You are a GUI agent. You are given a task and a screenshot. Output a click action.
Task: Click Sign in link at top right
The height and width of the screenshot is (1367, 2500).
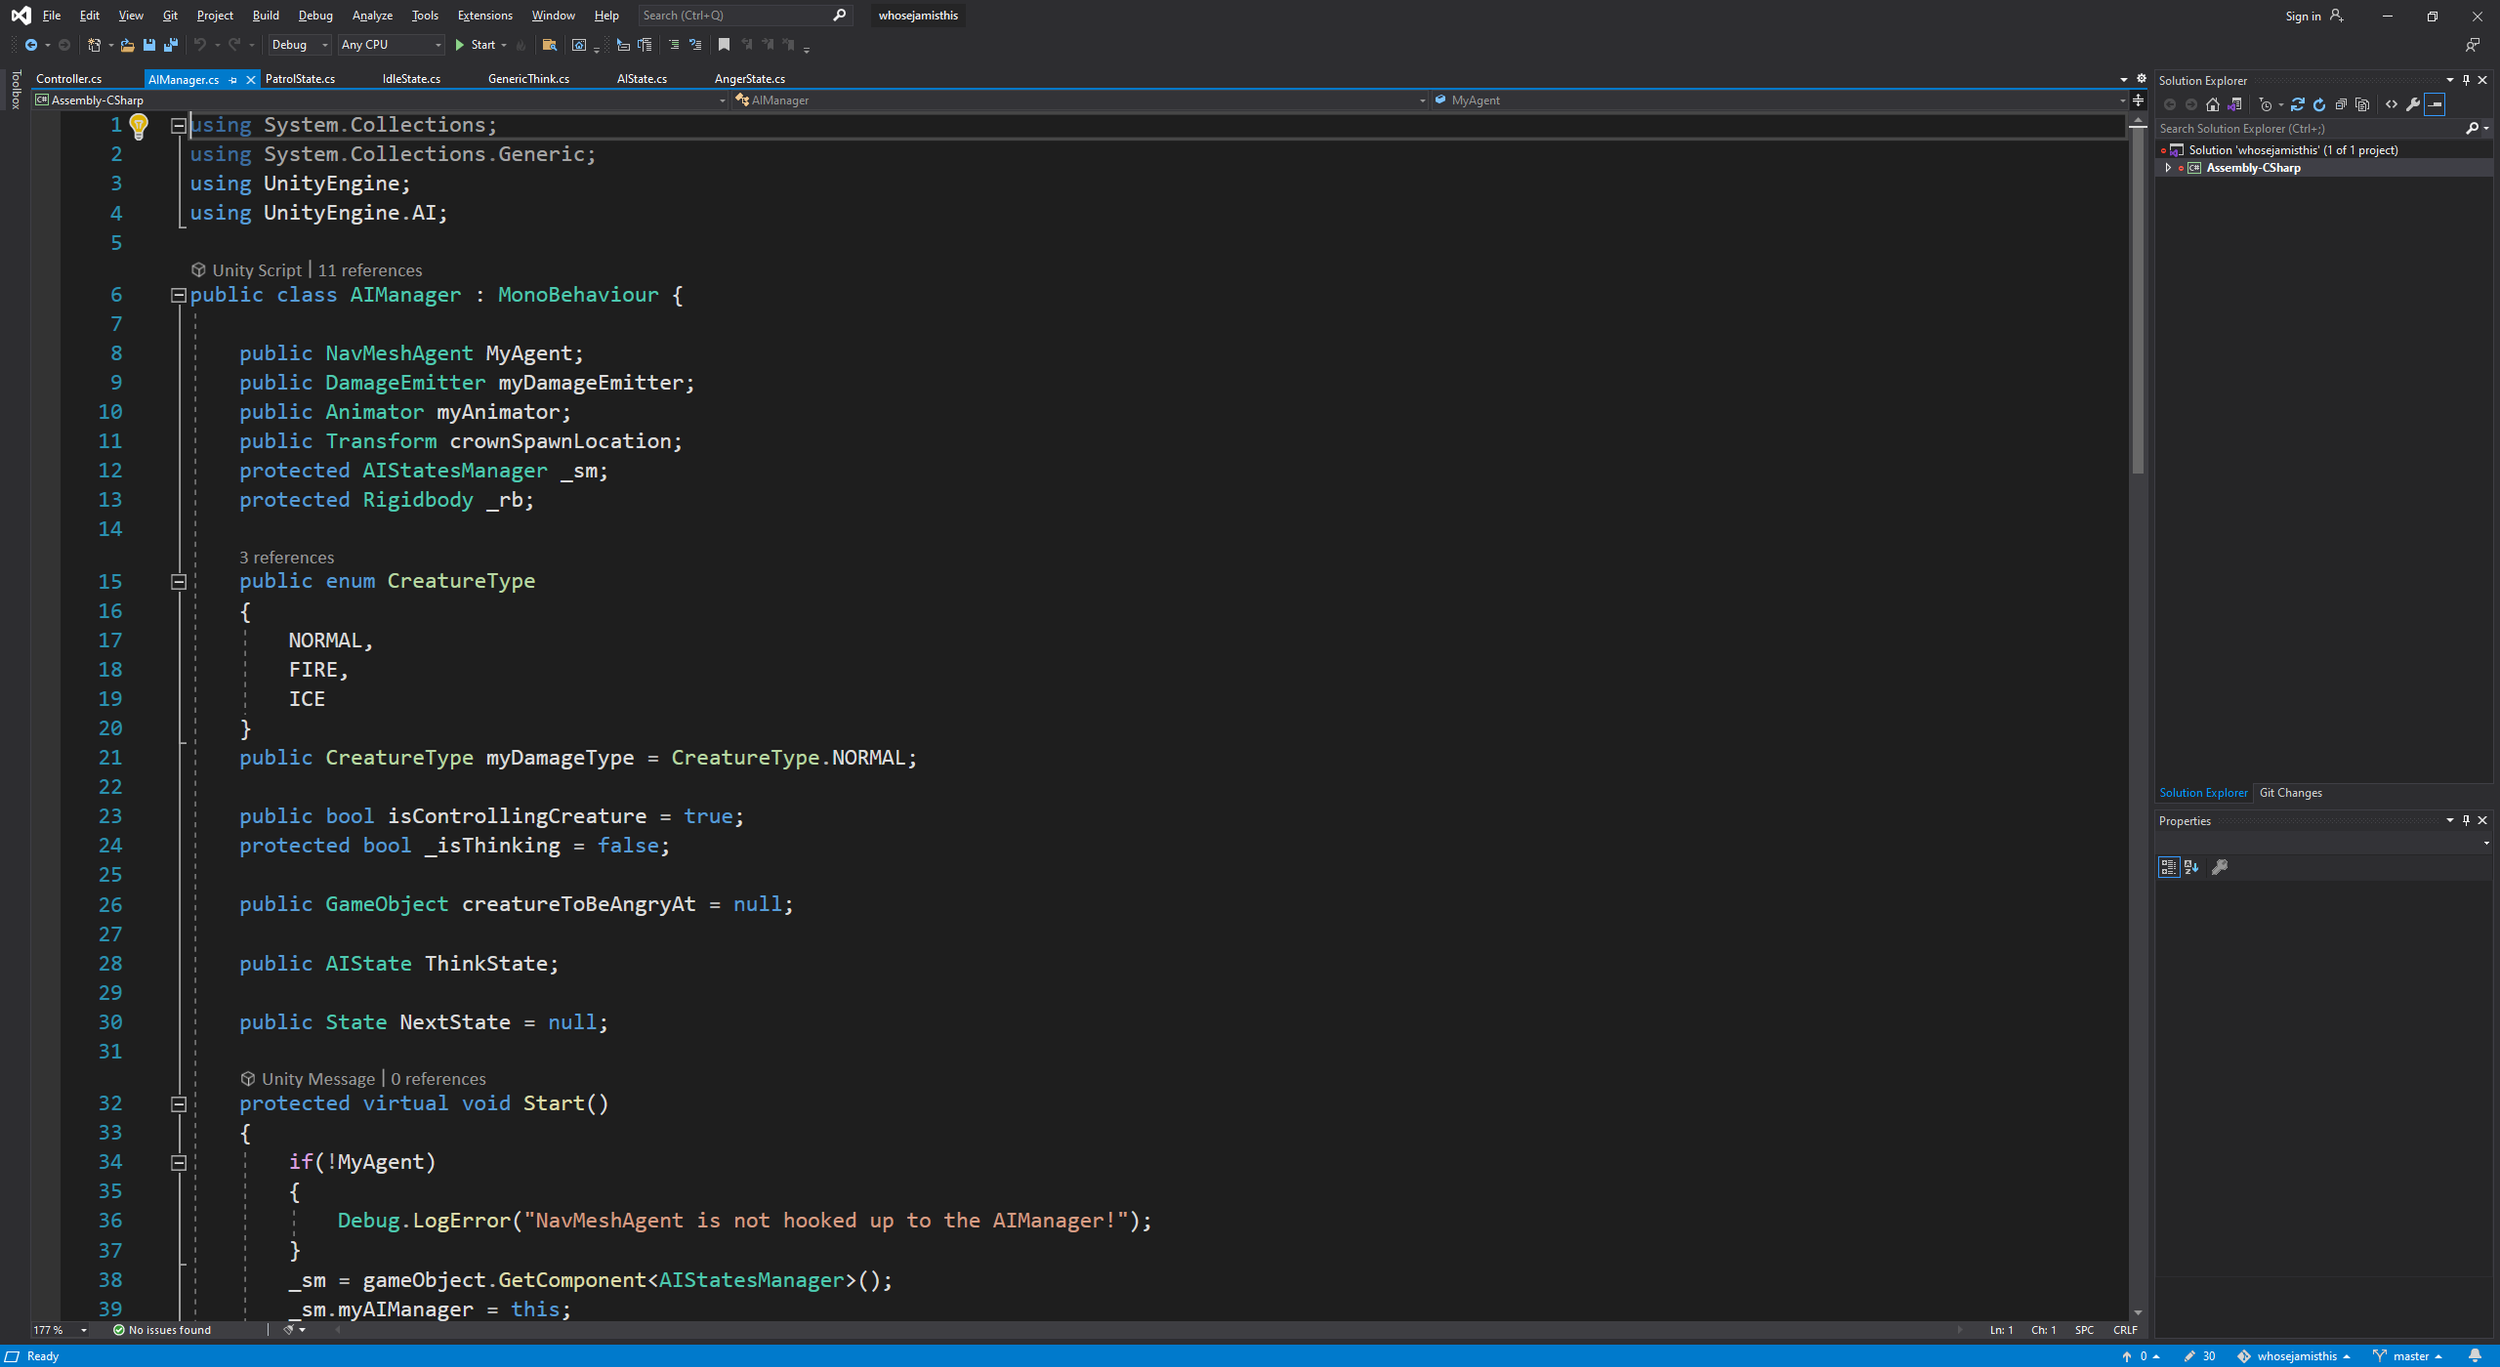click(x=2302, y=16)
